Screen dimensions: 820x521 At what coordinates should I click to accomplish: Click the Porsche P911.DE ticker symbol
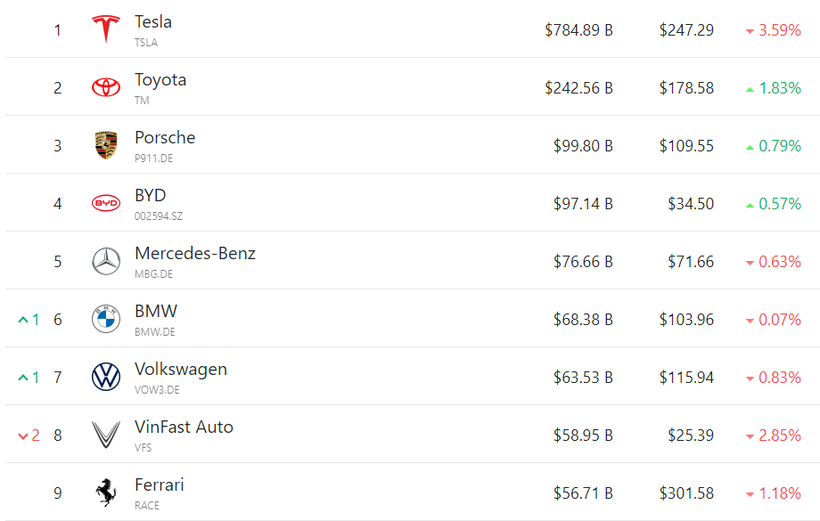(154, 158)
